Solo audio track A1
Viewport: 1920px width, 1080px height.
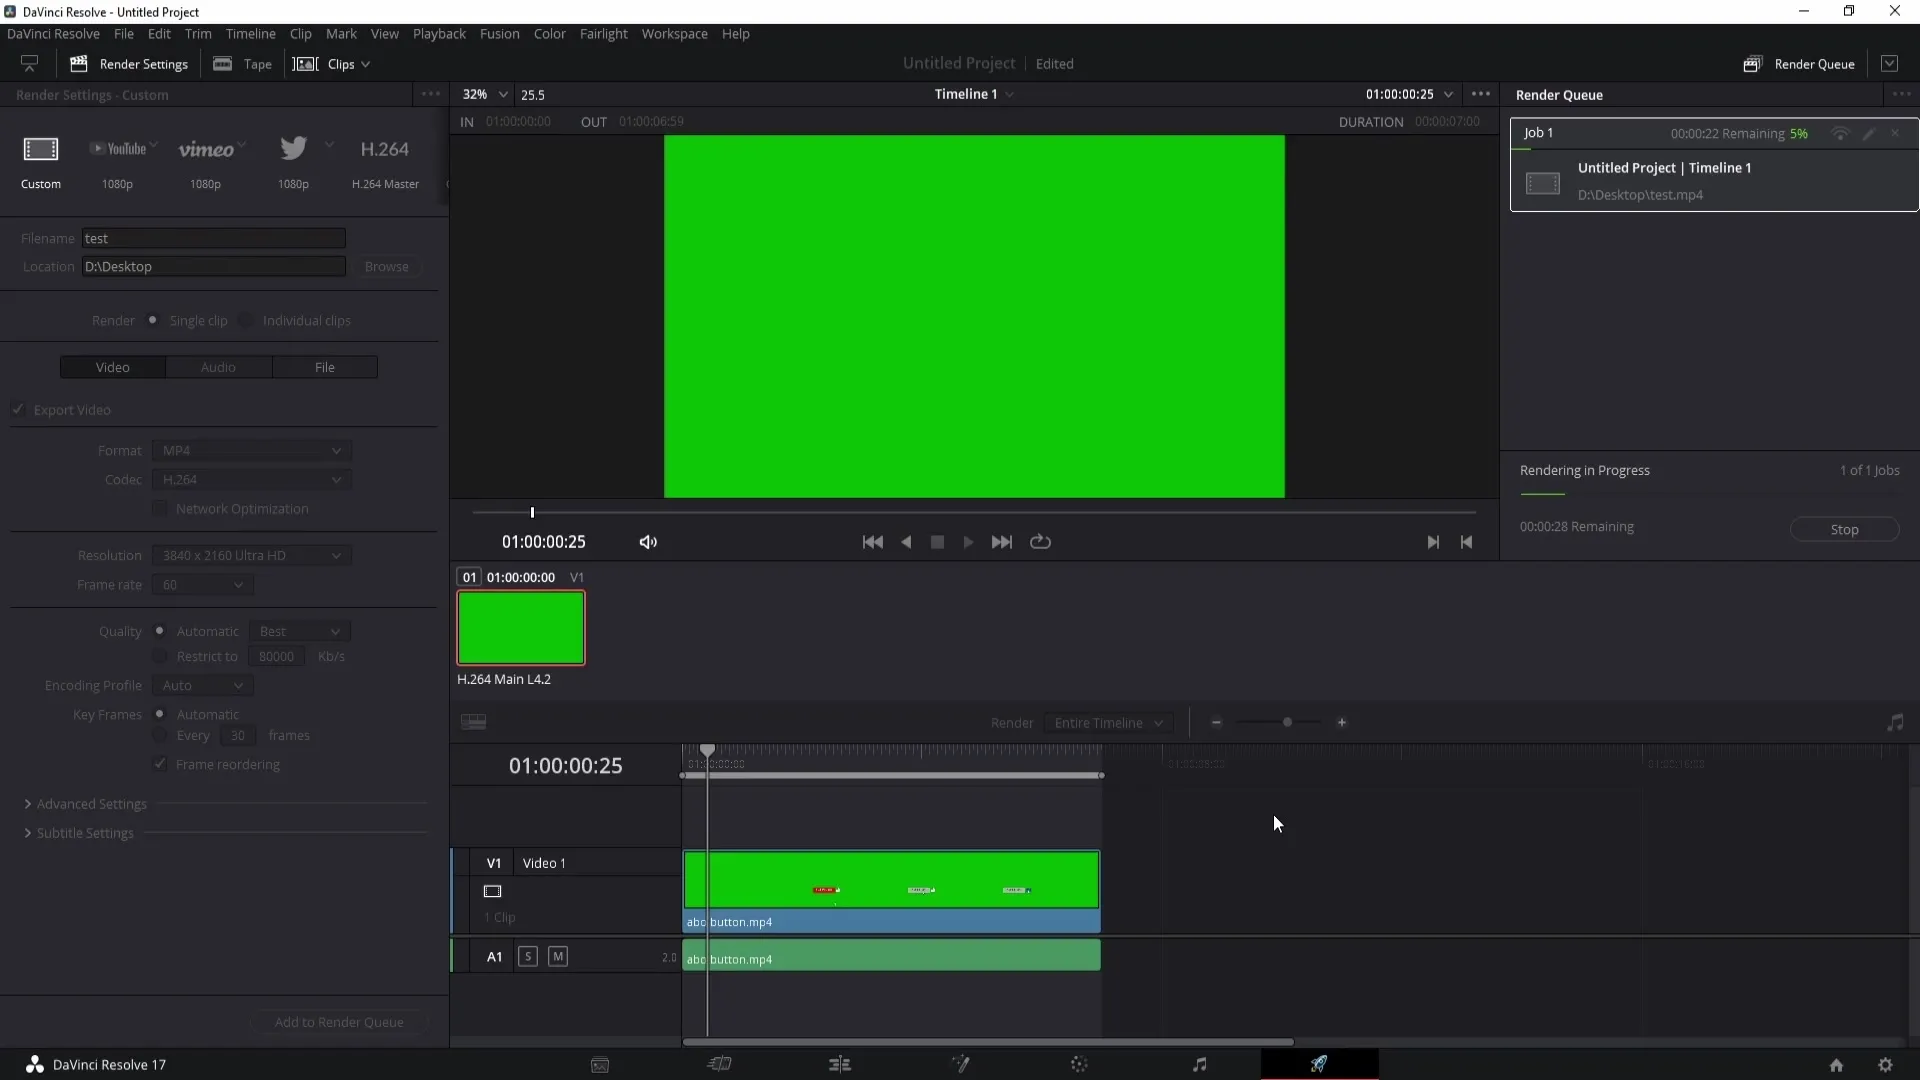pos(528,957)
